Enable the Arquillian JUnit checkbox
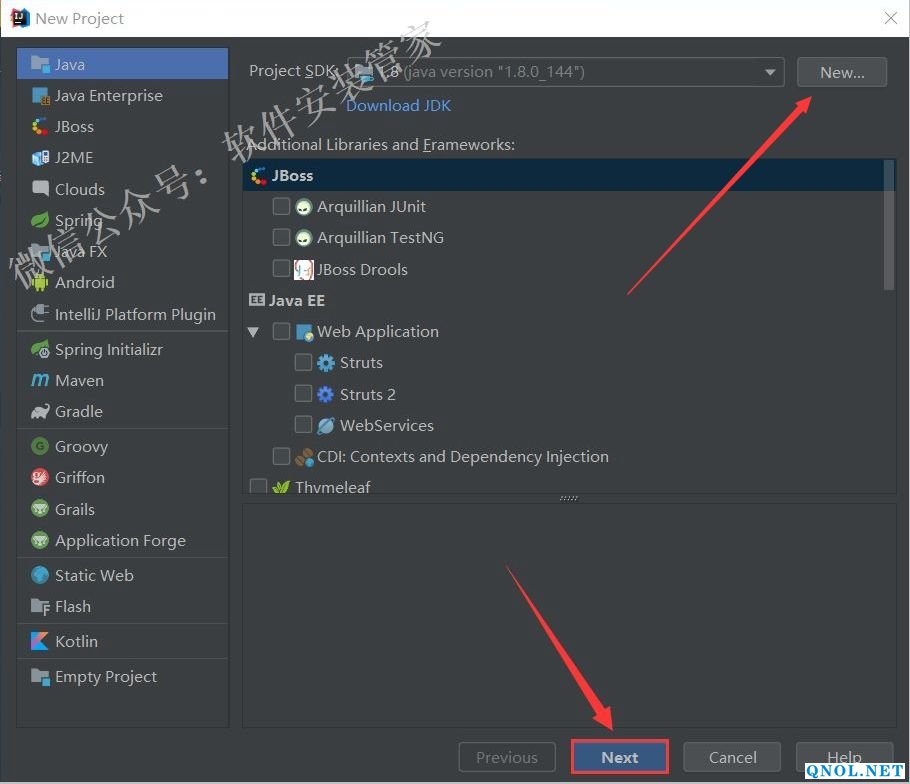This screenshot has height=784, width=910. point(282,207)
